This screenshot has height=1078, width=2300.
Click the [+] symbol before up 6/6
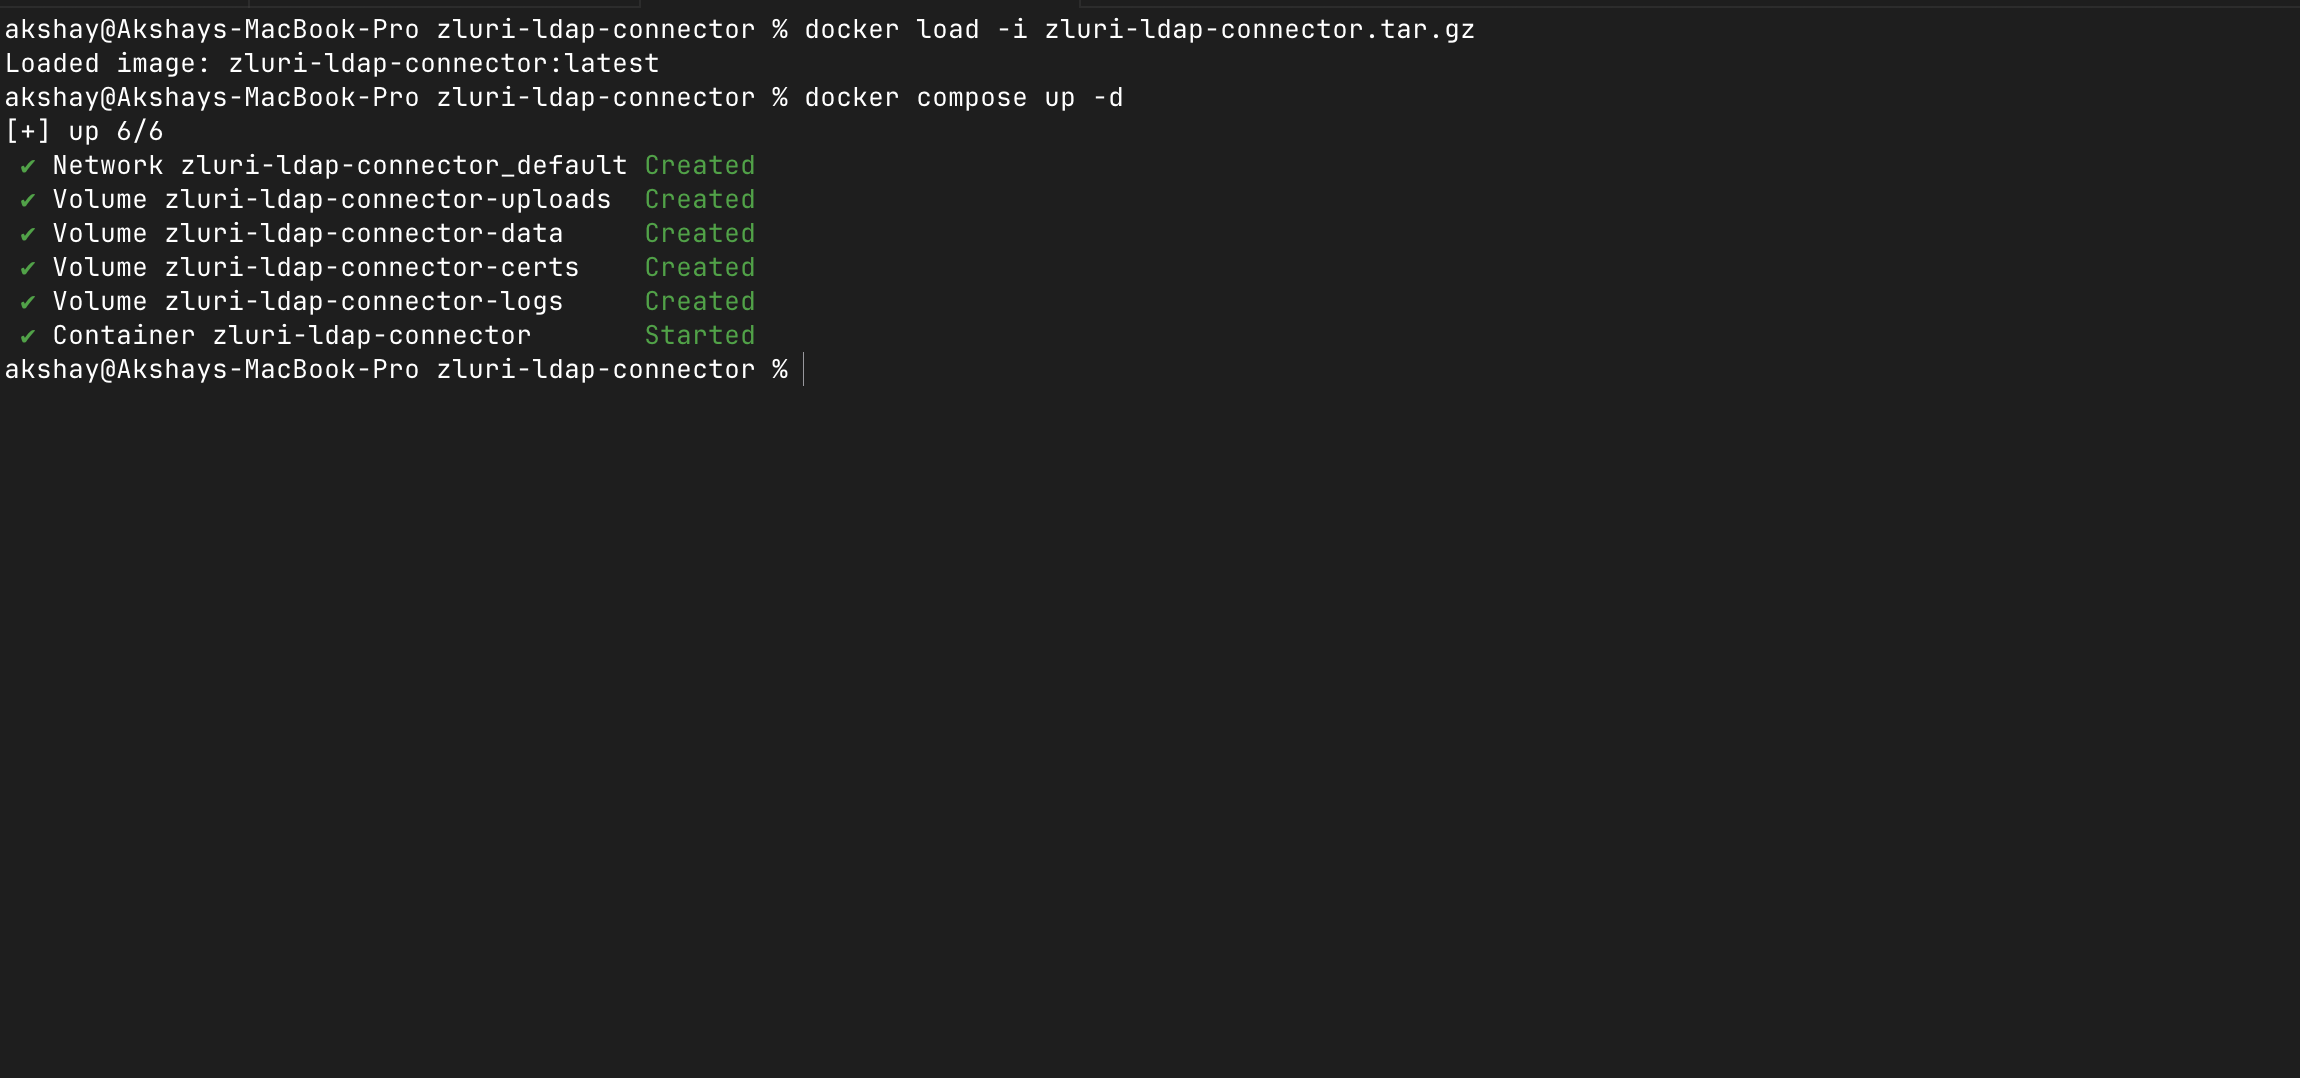28,131
